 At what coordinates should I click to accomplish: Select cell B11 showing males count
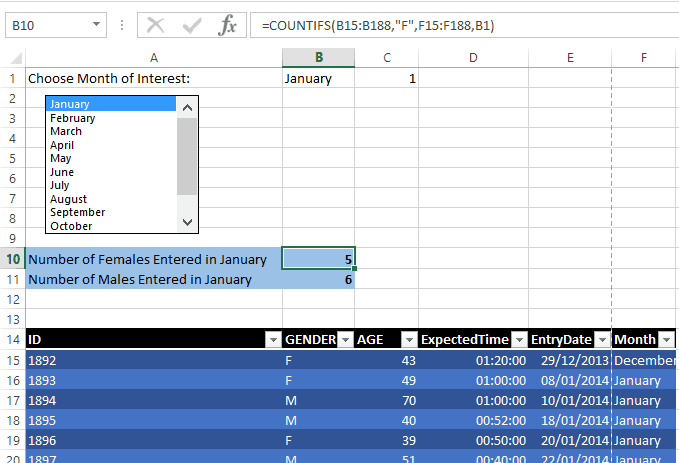[318, 280]
